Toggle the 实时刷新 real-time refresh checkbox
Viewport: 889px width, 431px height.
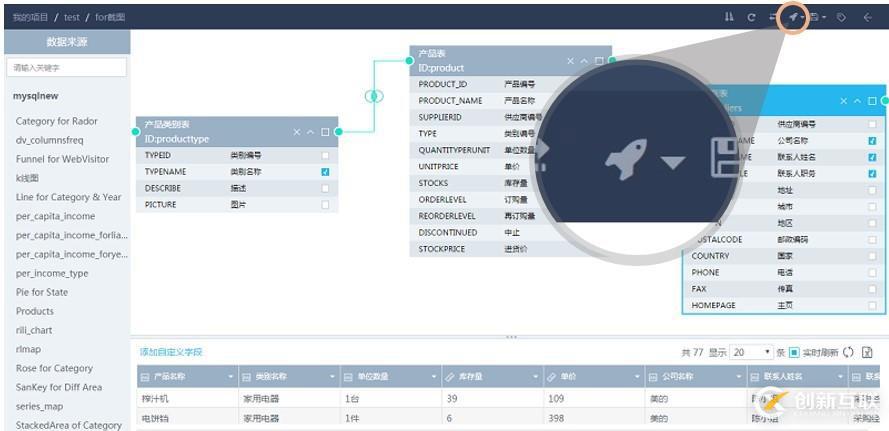click(x=794, y=353)
